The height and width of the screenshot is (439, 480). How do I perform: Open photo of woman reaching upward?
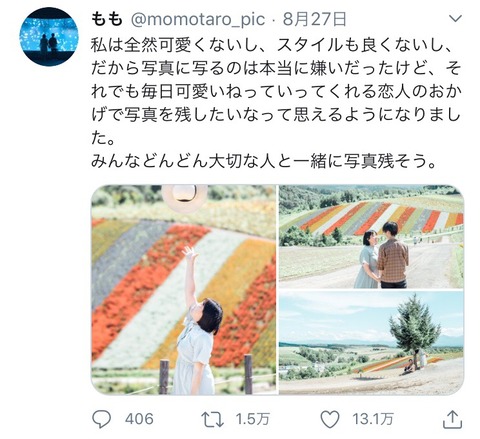(184, 290)
